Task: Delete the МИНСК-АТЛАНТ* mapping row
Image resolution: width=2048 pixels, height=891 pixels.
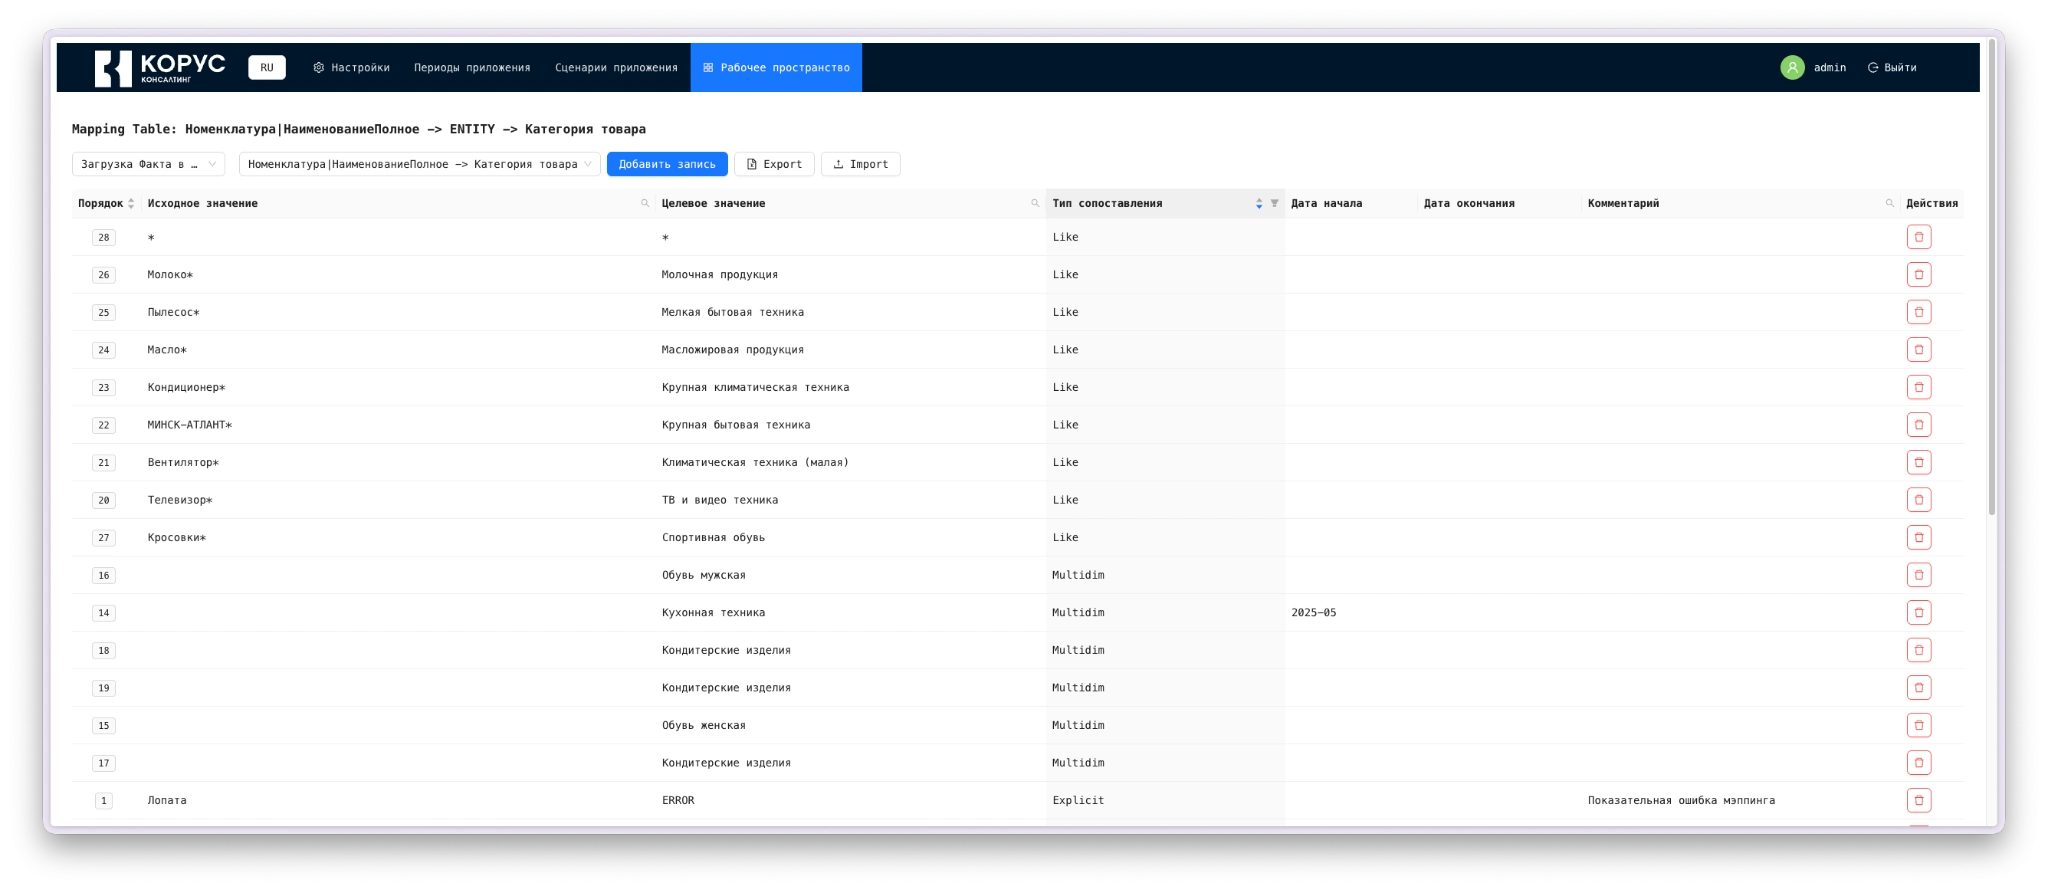Action: pos(1918,425)
